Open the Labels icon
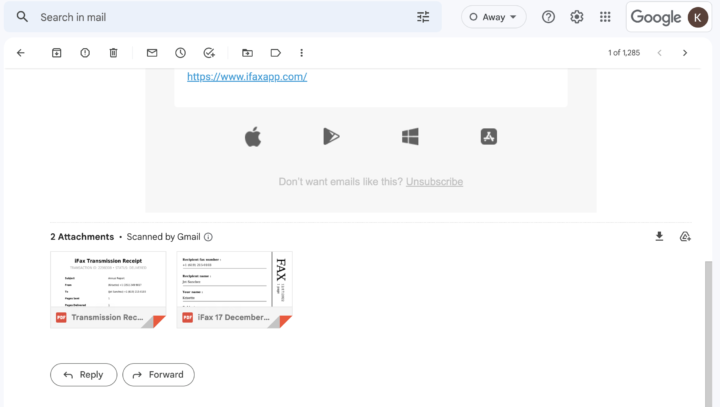The image size is (720, 407). tap(276, 53)
